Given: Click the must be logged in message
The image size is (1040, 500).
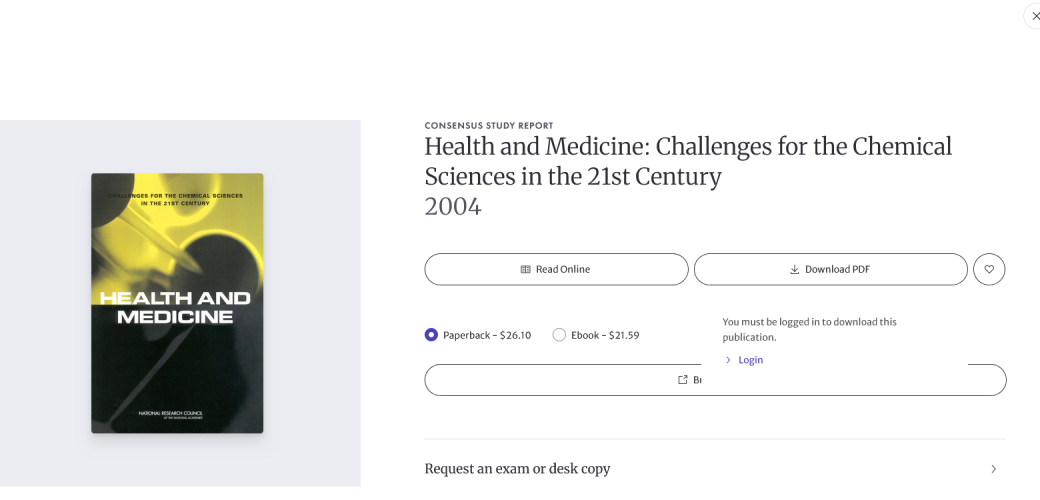Looking at the screenshot, I should [809, 329].
